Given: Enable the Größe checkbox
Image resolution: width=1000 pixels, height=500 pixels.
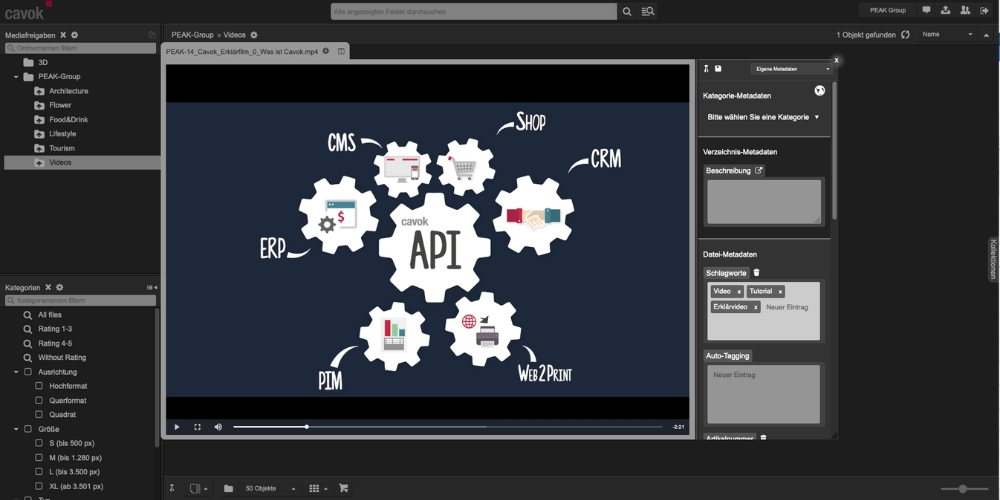Looking at the screenshot, I should pyautogui.click(x=27, y=429).
